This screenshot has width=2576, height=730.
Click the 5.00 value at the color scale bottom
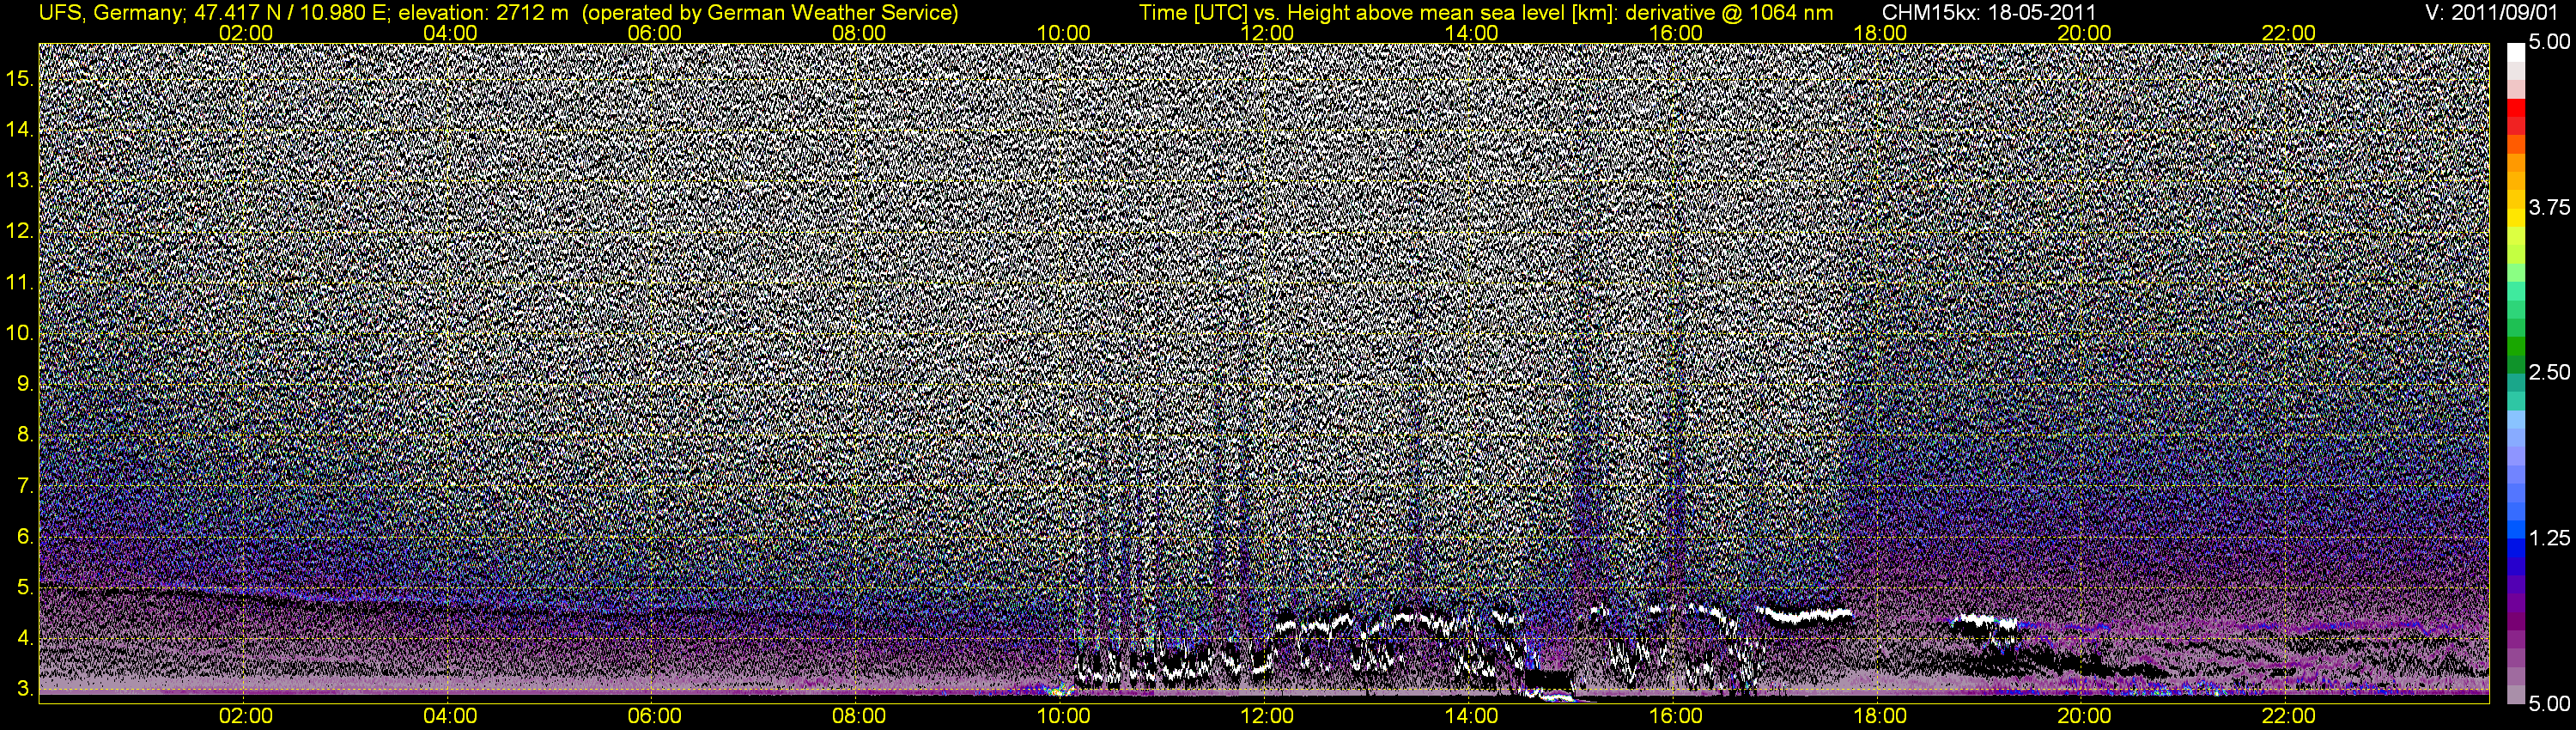2549,704
